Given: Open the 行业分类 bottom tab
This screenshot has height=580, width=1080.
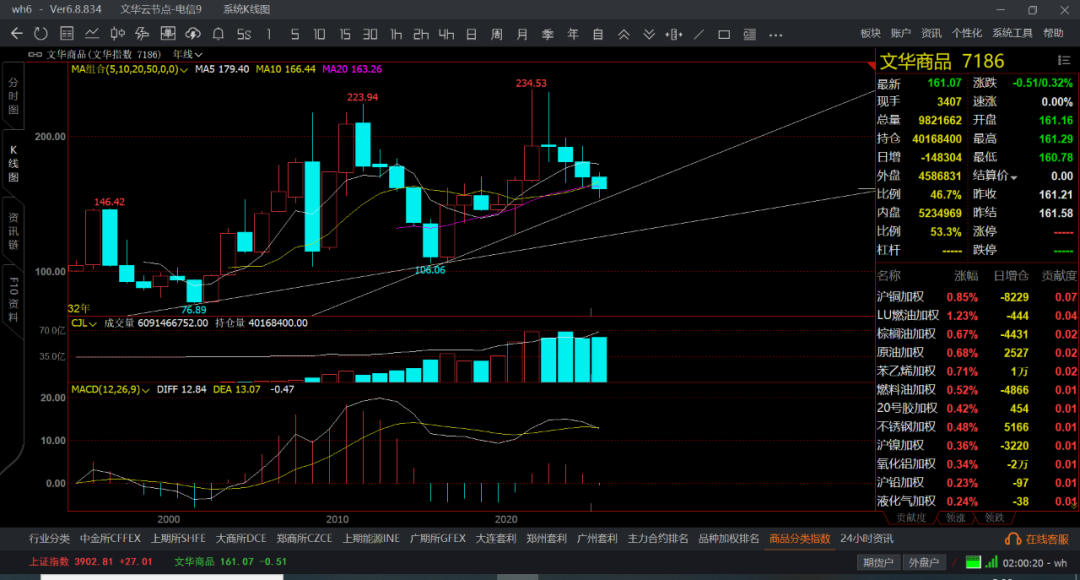Looking at the screenshot, I should [x=50, y=539].
